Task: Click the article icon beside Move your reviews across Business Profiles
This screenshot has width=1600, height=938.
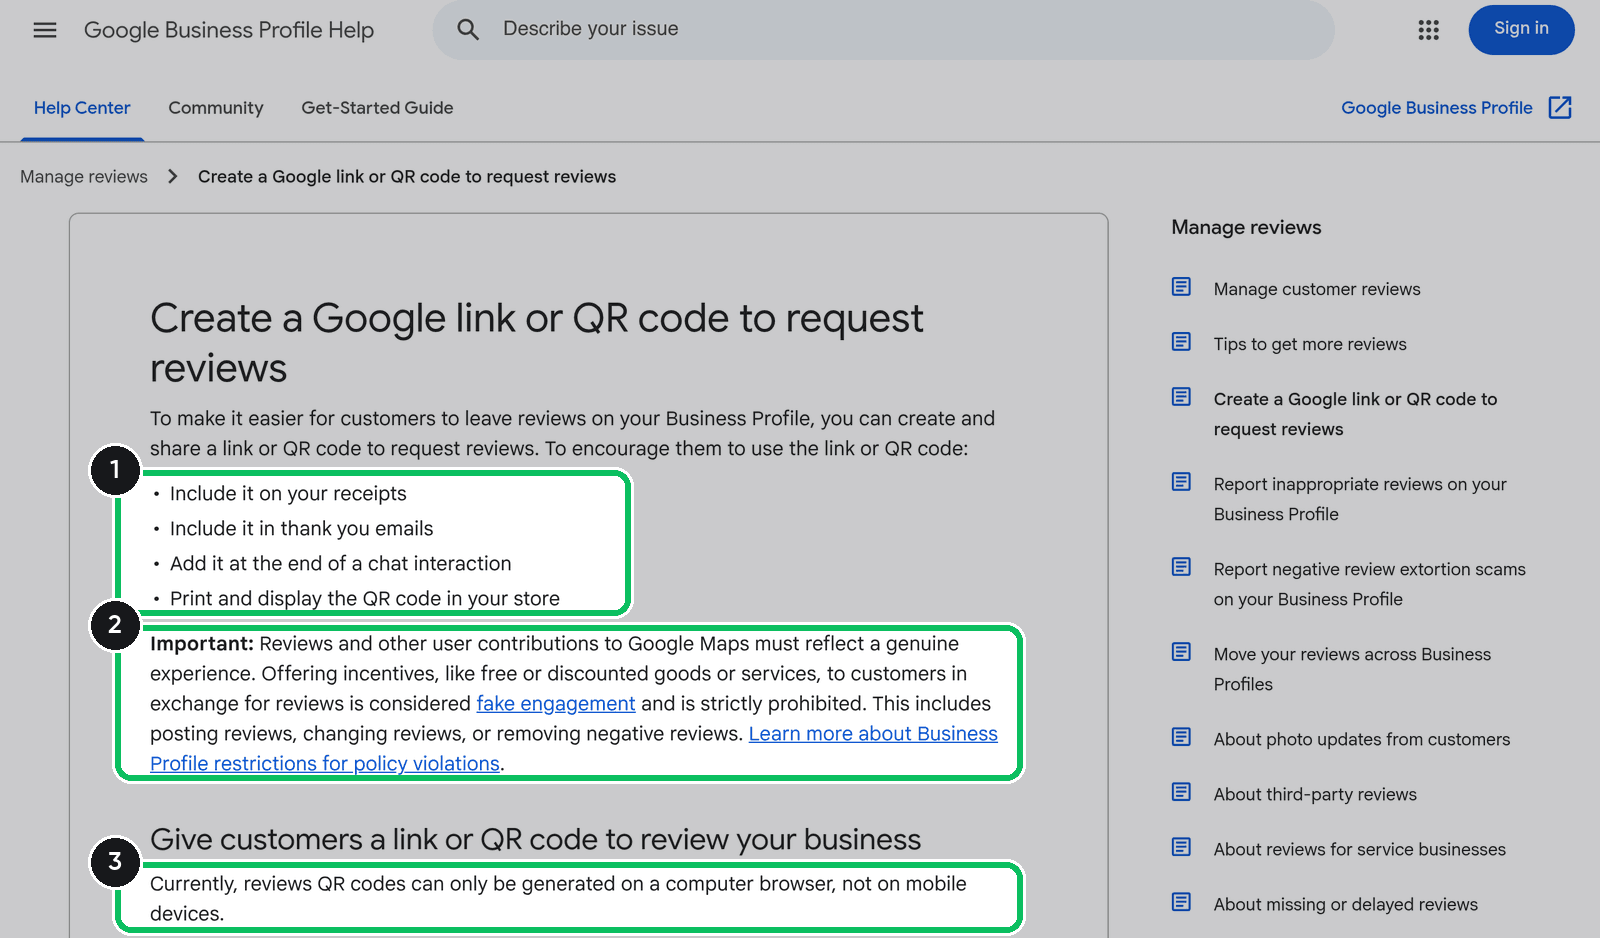Action: coord(1181,652)
